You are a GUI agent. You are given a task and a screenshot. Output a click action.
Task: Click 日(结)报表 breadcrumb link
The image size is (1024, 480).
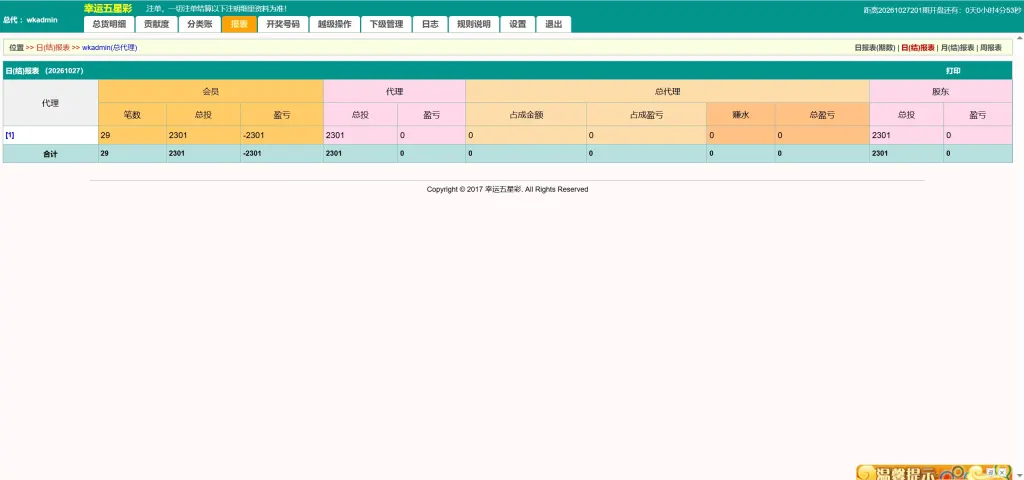pos(53,48)
